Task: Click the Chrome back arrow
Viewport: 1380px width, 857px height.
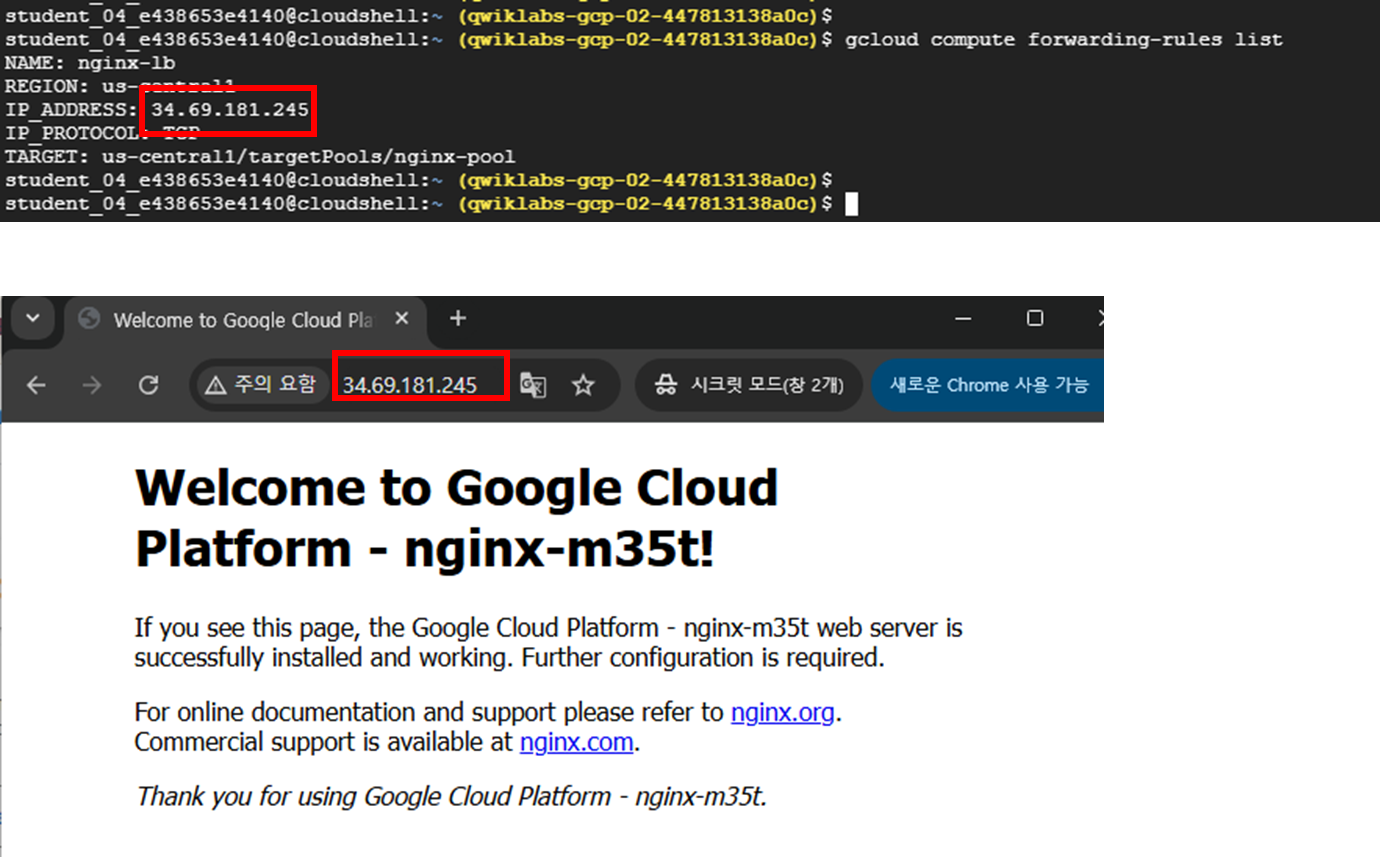Action: (36, 385)
